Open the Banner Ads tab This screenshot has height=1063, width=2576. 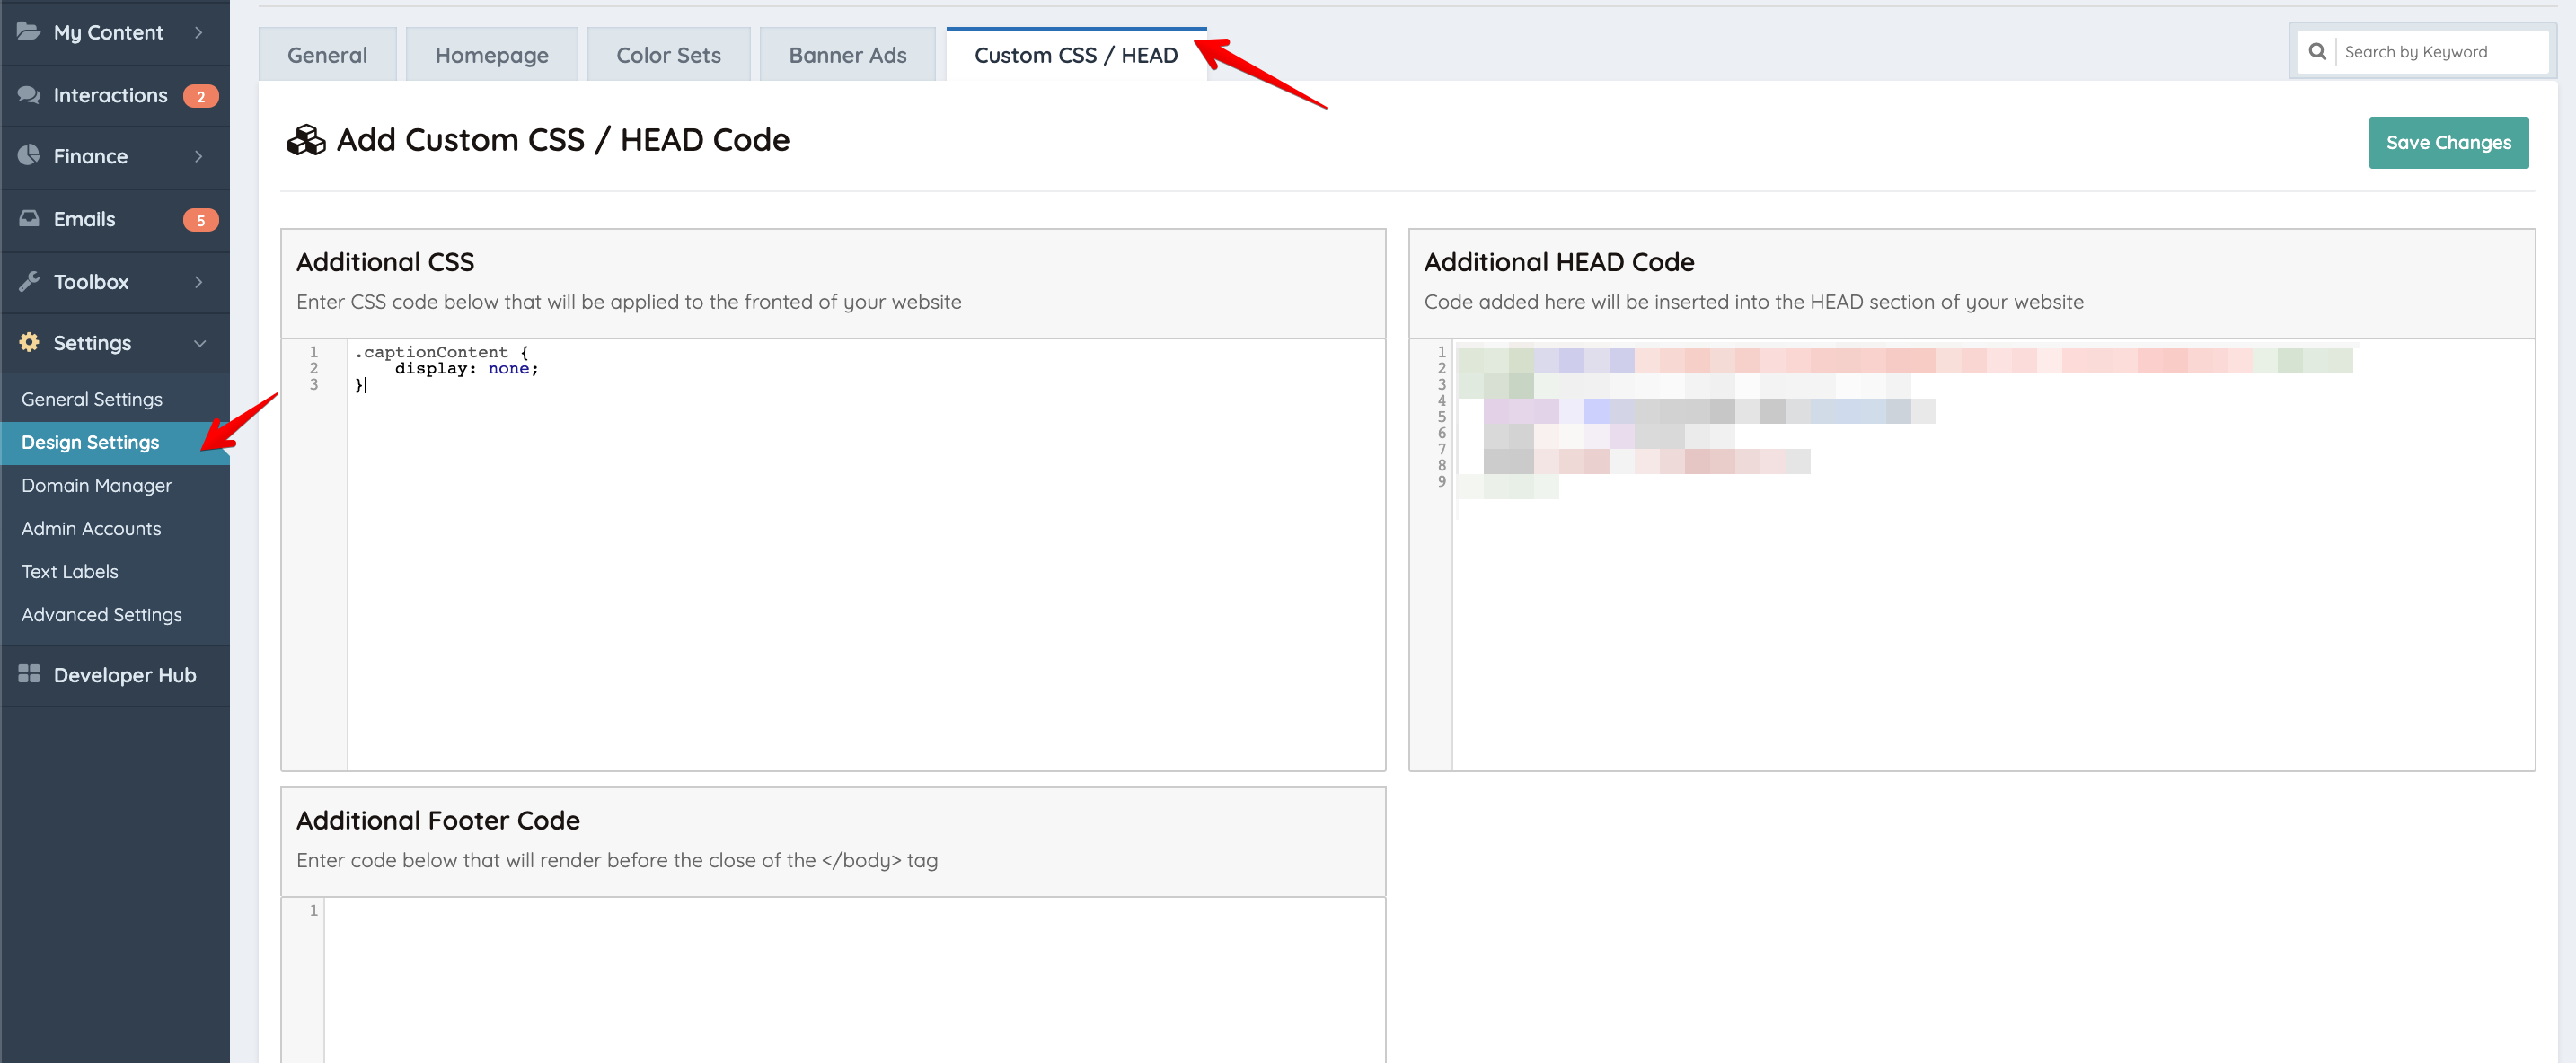click(x=847, y=55)
